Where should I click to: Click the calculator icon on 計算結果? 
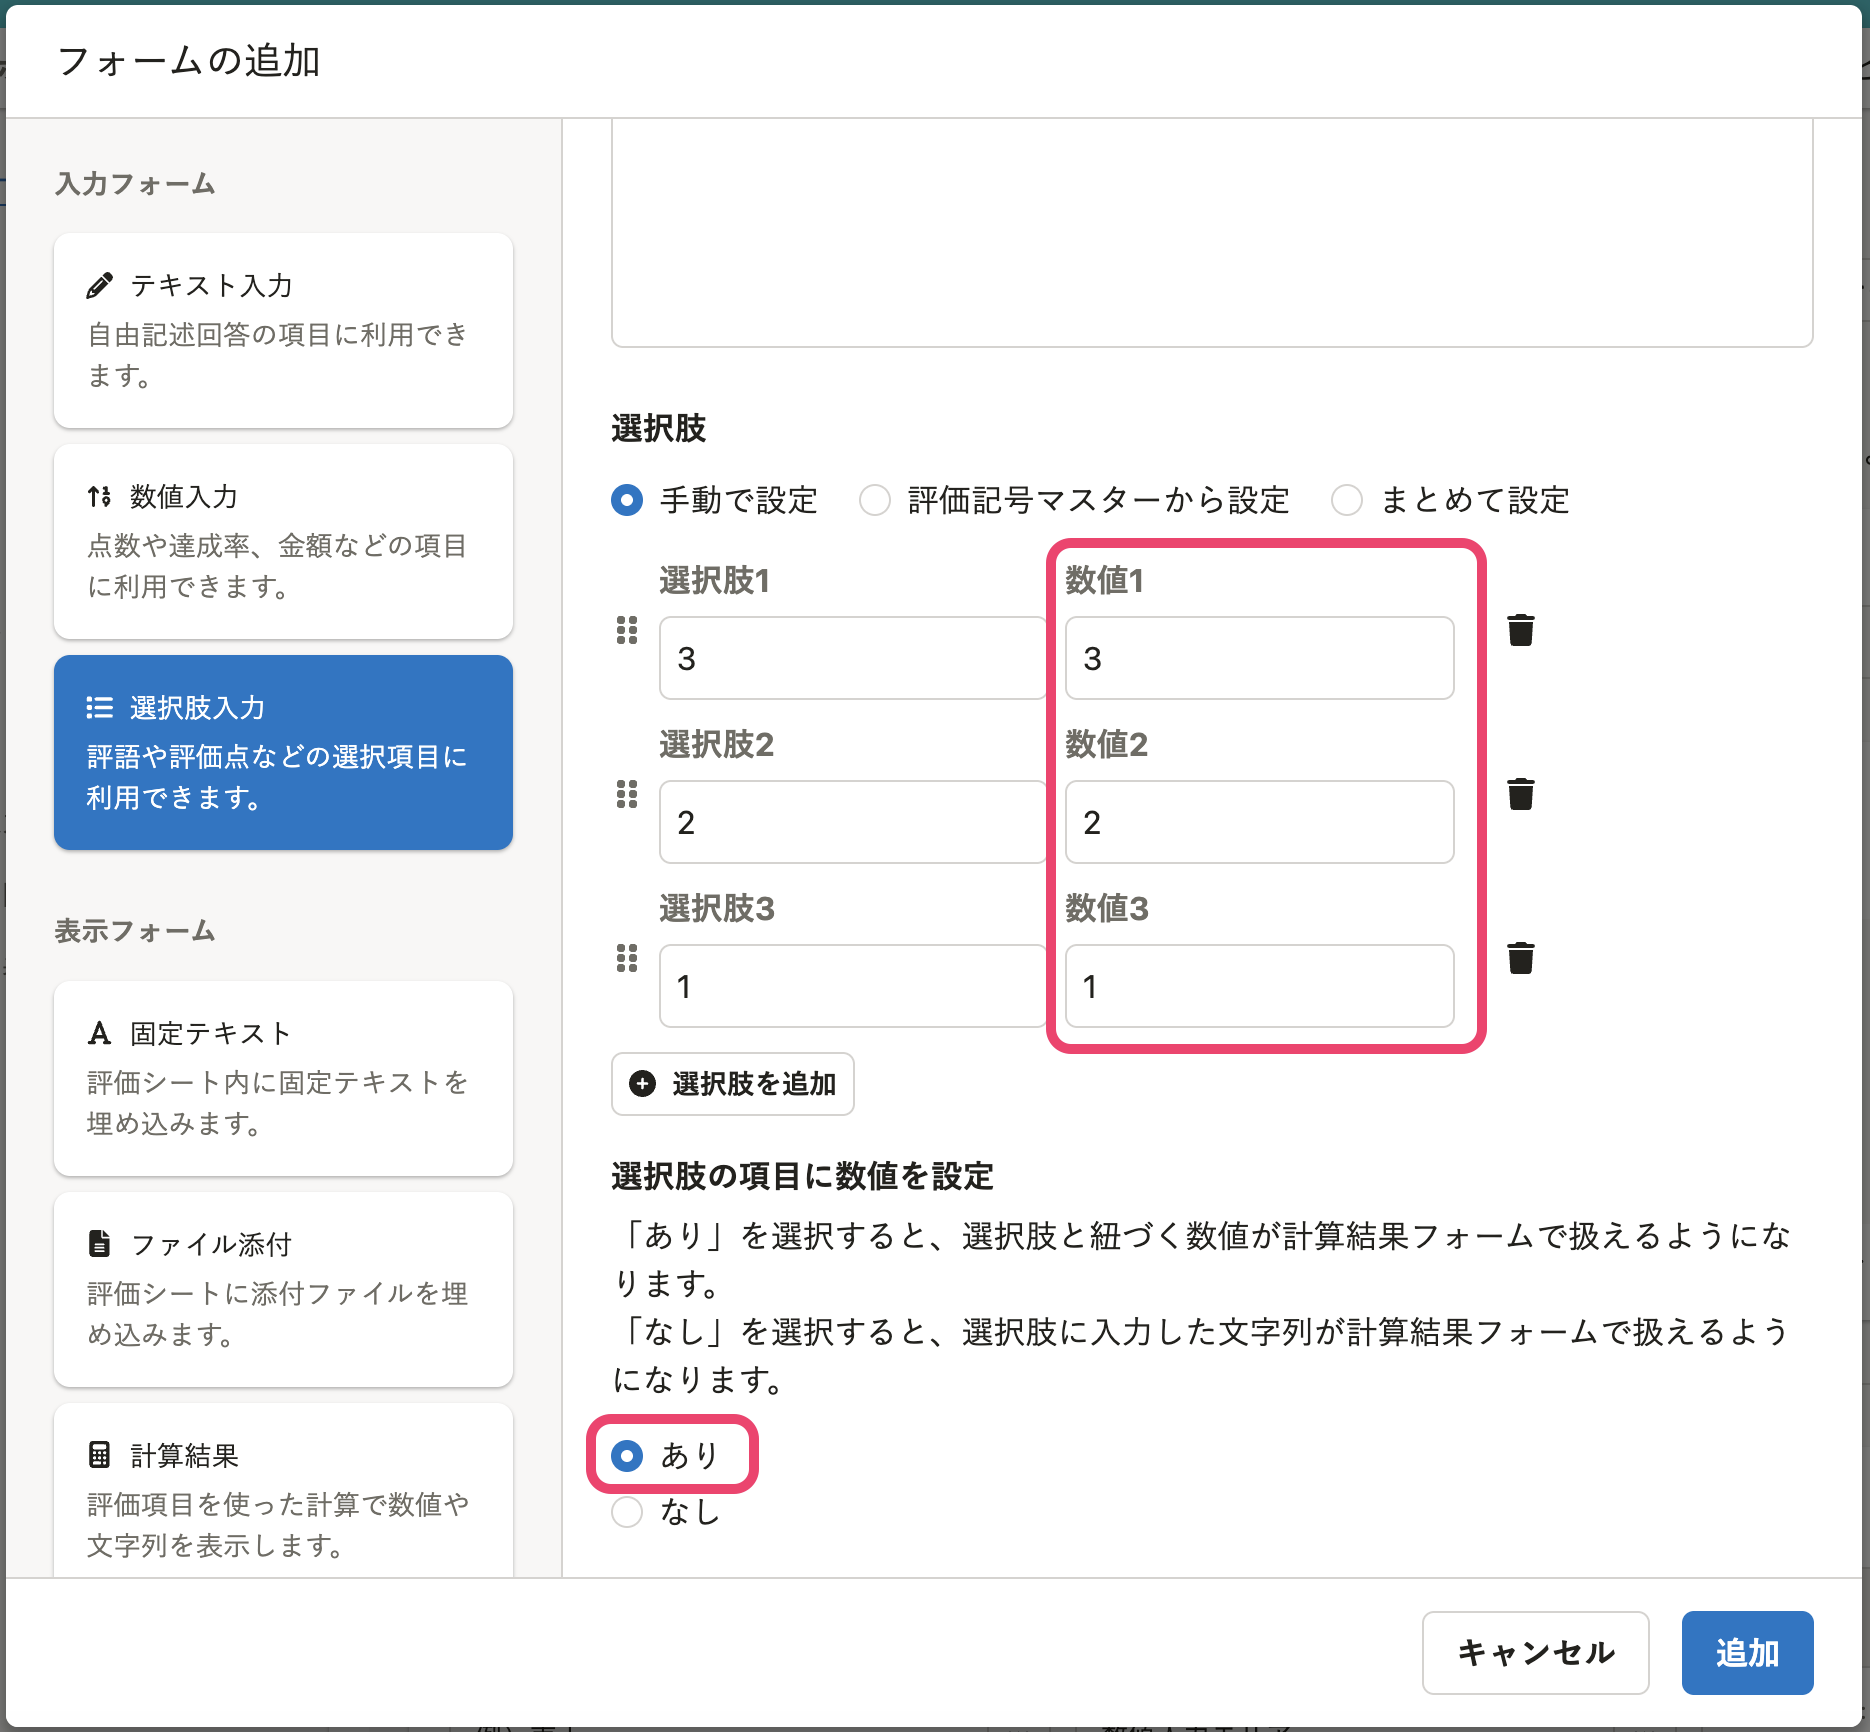pos(100,1455)
